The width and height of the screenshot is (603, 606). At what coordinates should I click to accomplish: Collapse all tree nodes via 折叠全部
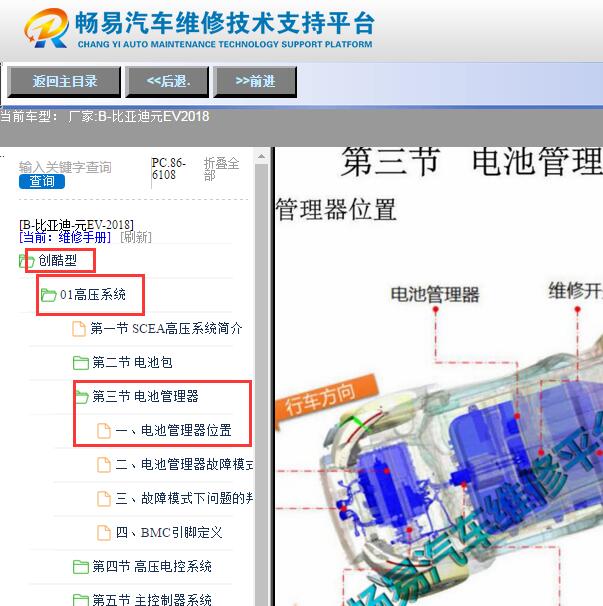coord(221,169)
